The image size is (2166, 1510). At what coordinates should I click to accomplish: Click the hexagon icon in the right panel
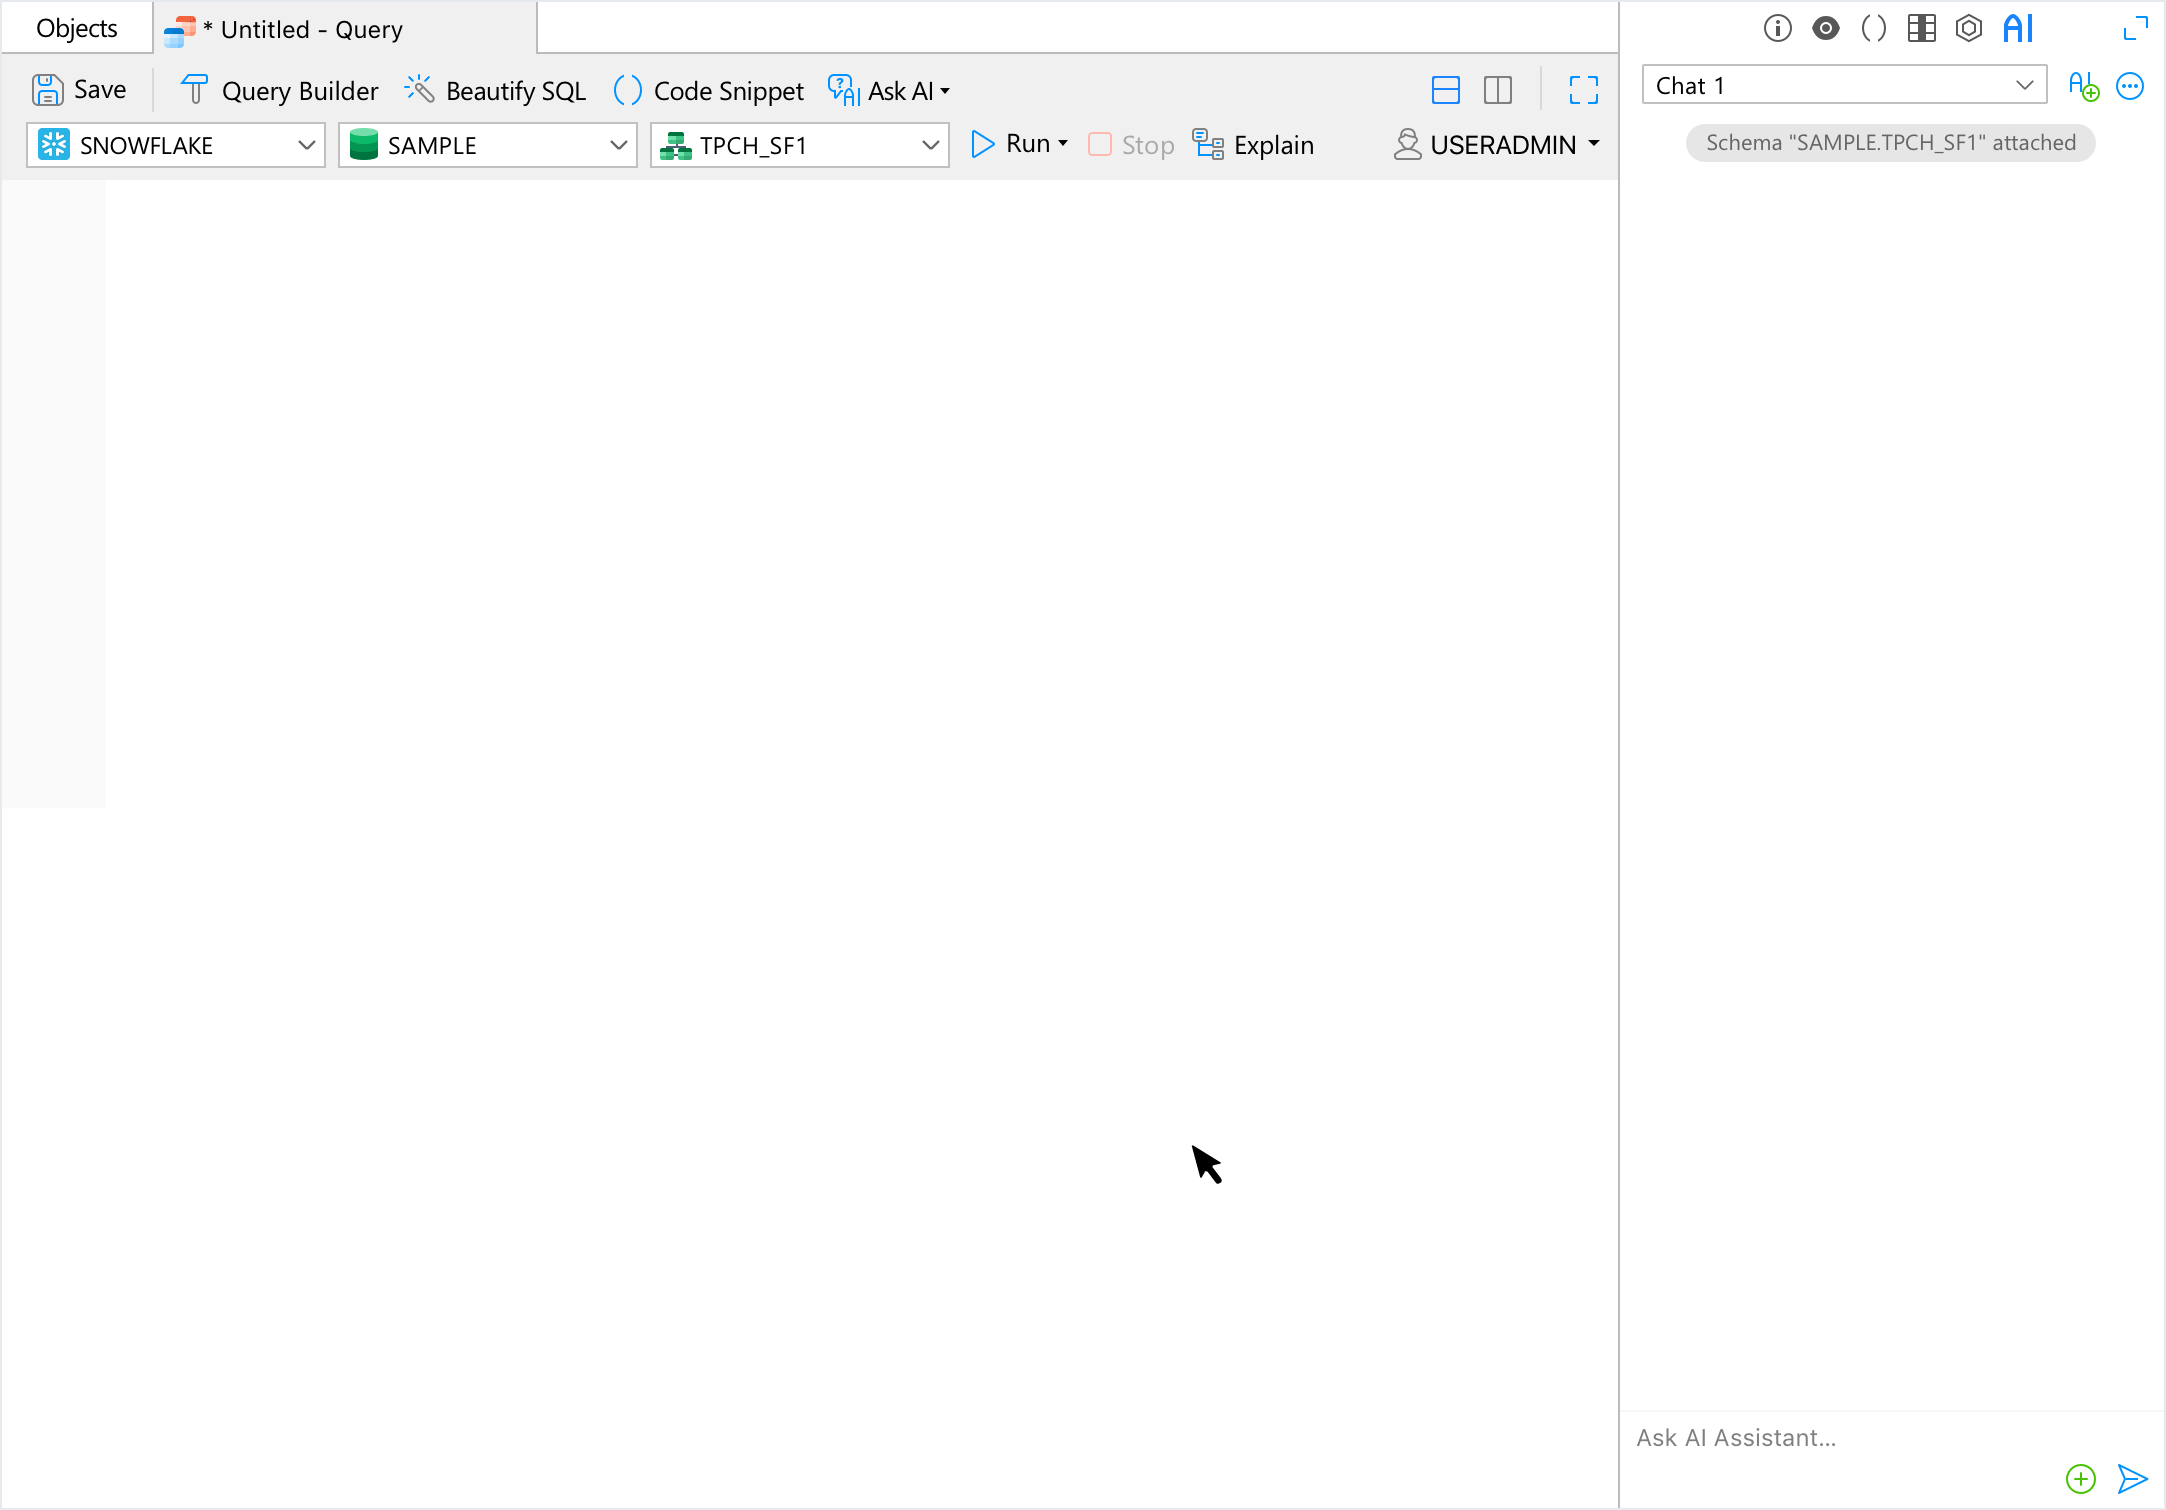pyautogui.click(x=1968, y=28)
